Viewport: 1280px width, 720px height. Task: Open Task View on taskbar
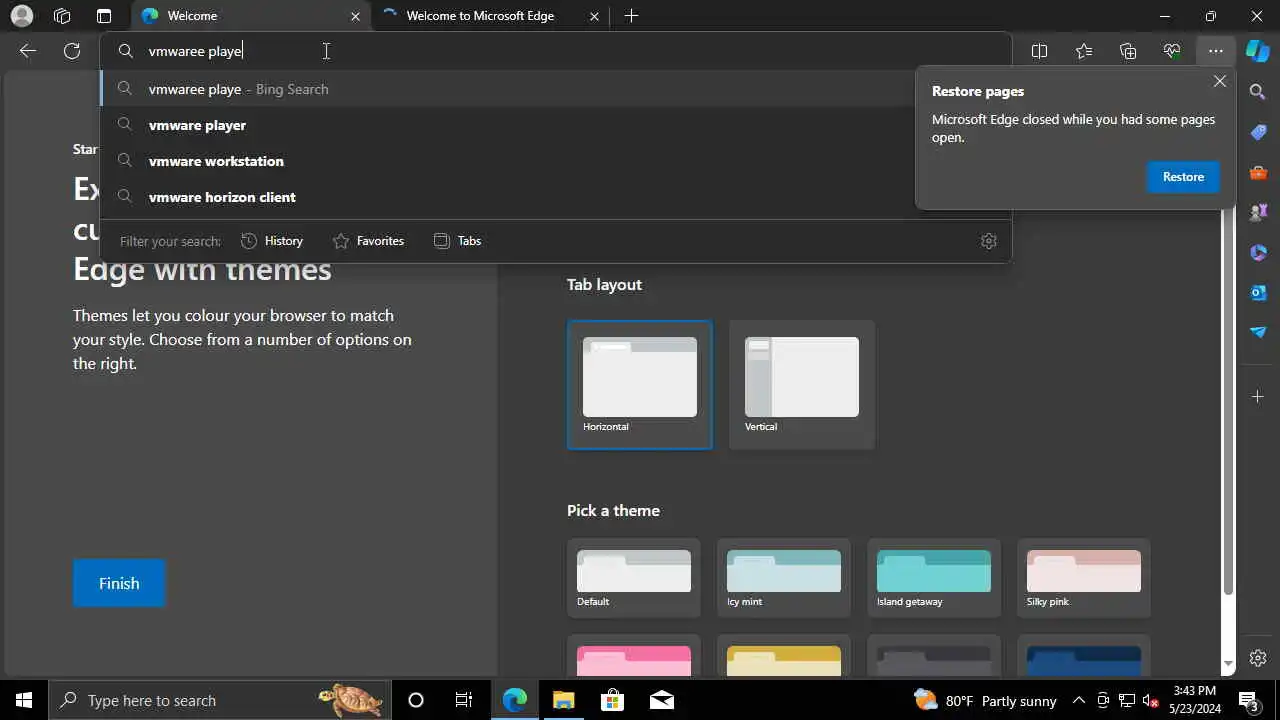pos(464,700)
